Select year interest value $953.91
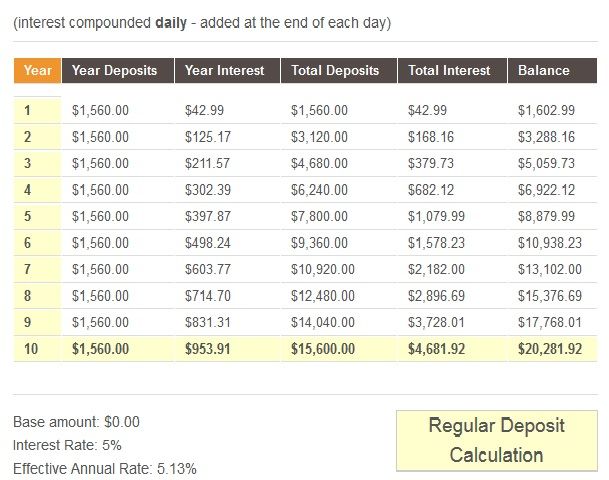This screenshot has width=609, height=480. pos(213,348)
